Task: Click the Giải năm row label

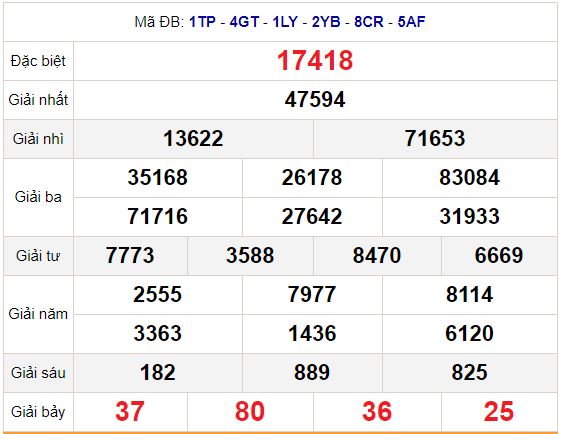Action: 38,314
